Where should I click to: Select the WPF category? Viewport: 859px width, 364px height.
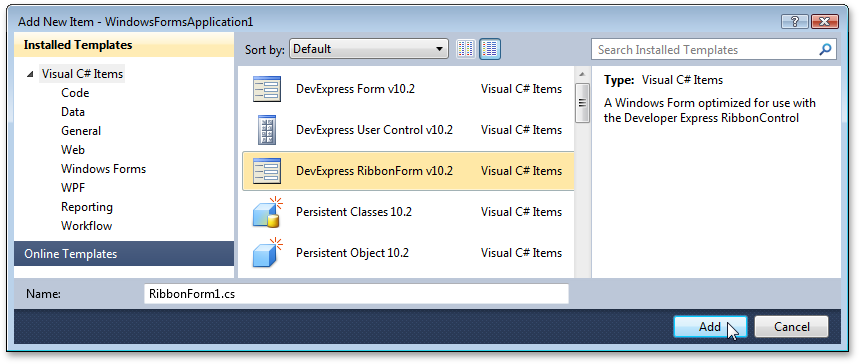[x=73, y=188]
